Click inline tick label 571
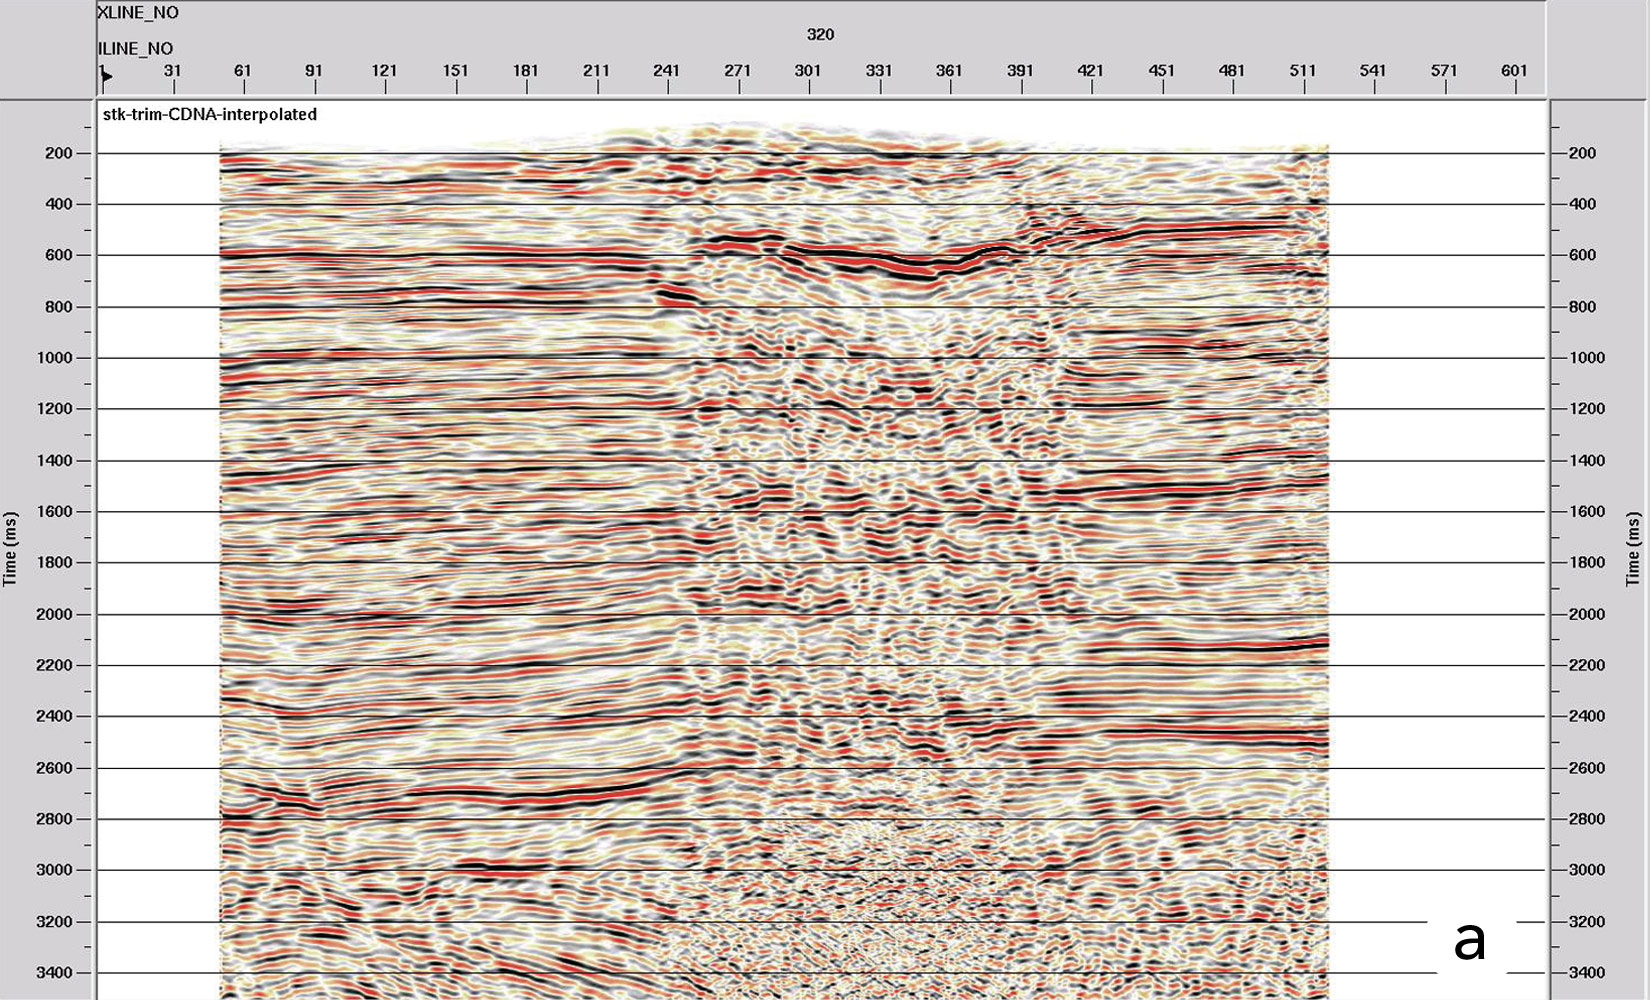The image size is (1650, 1000). pos(1444,70)
